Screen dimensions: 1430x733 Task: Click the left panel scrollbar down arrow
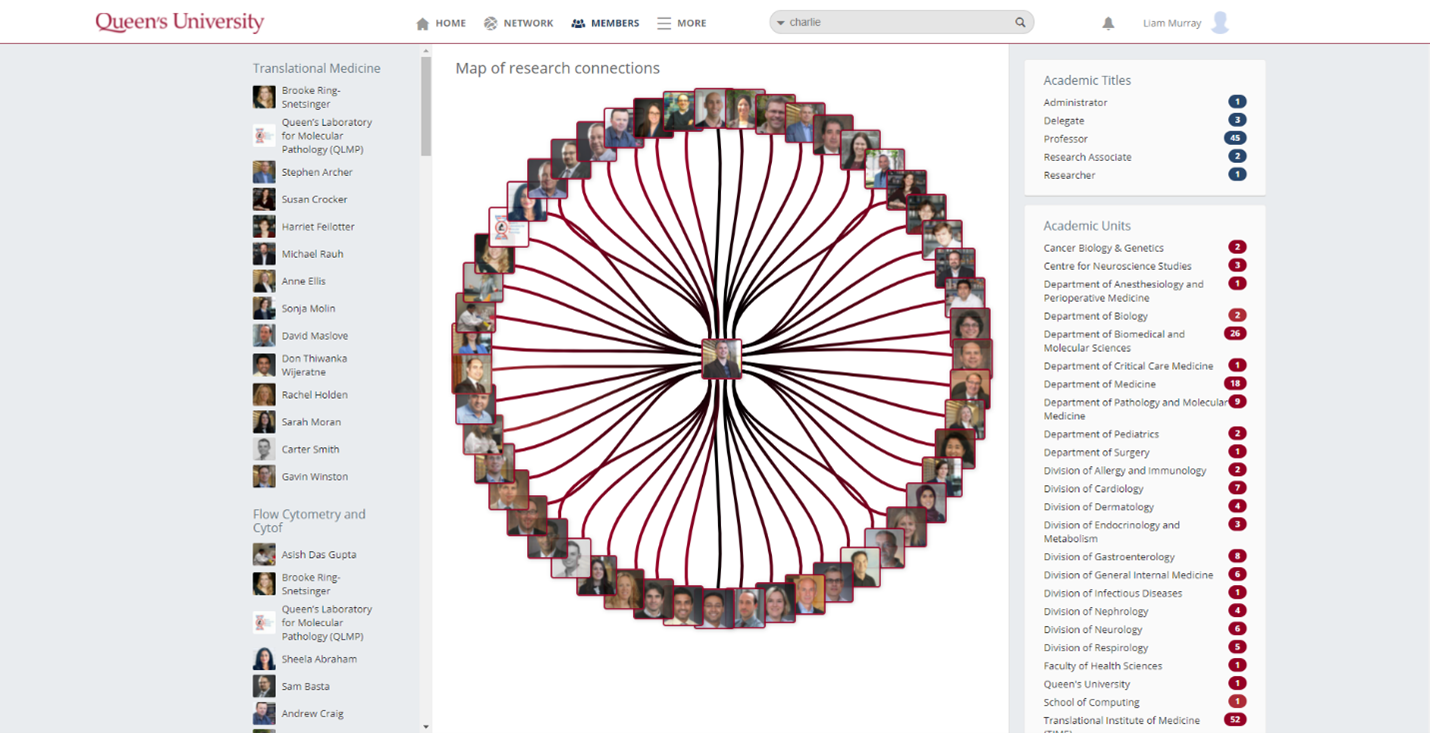click(x=426, y=726)
